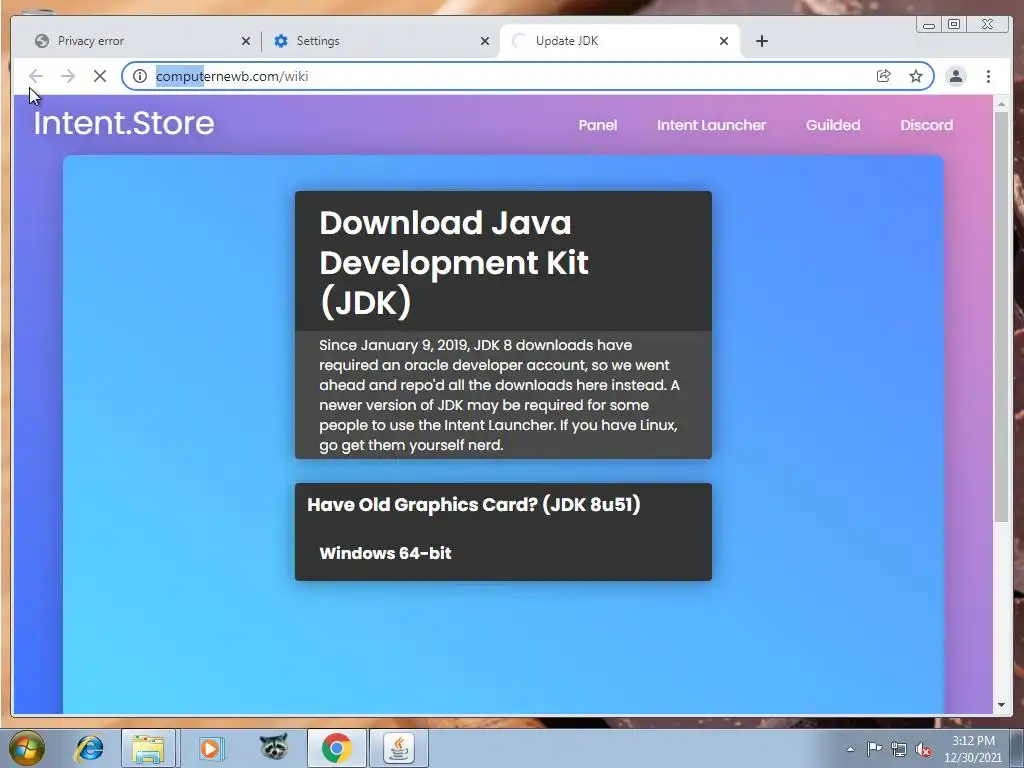1024x768 pixels.
Task: Click the vertical page scrollbar thumb
Action: point(1002,316)
